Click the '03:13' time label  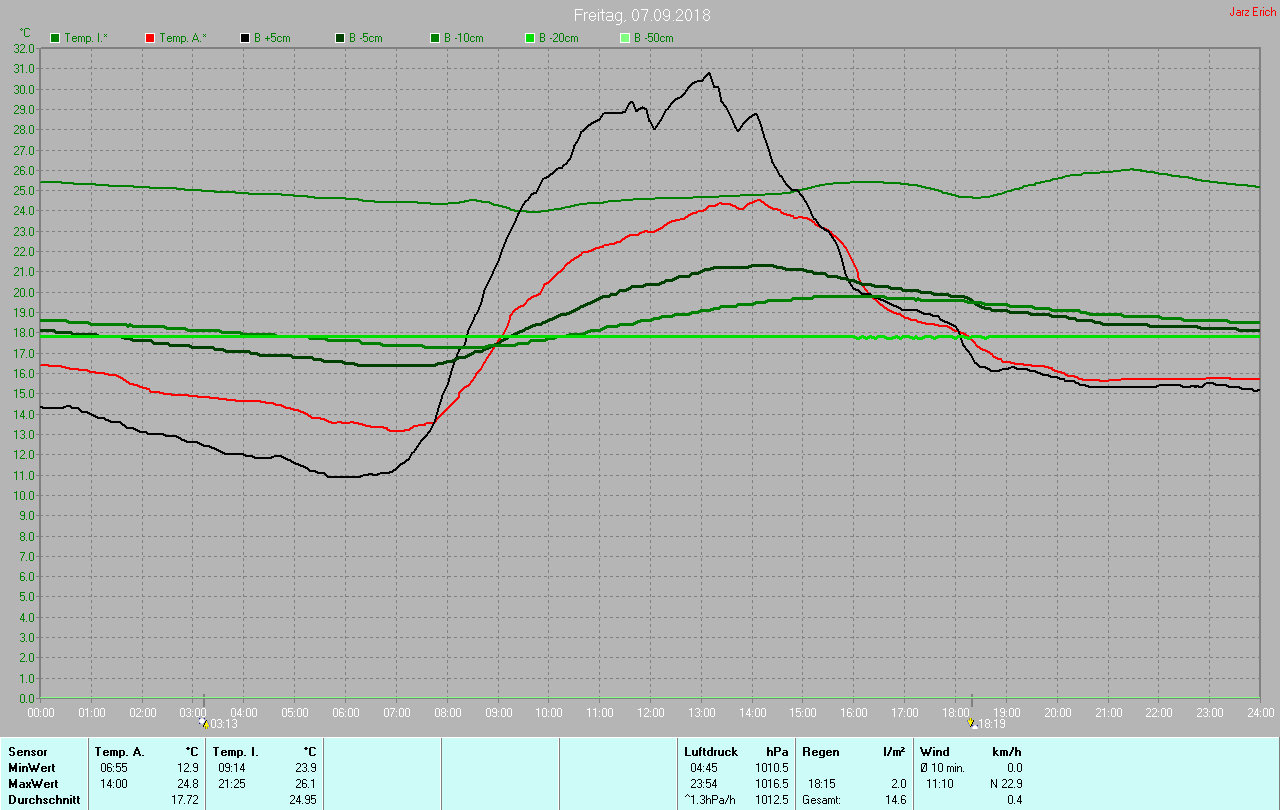[223, 723]
